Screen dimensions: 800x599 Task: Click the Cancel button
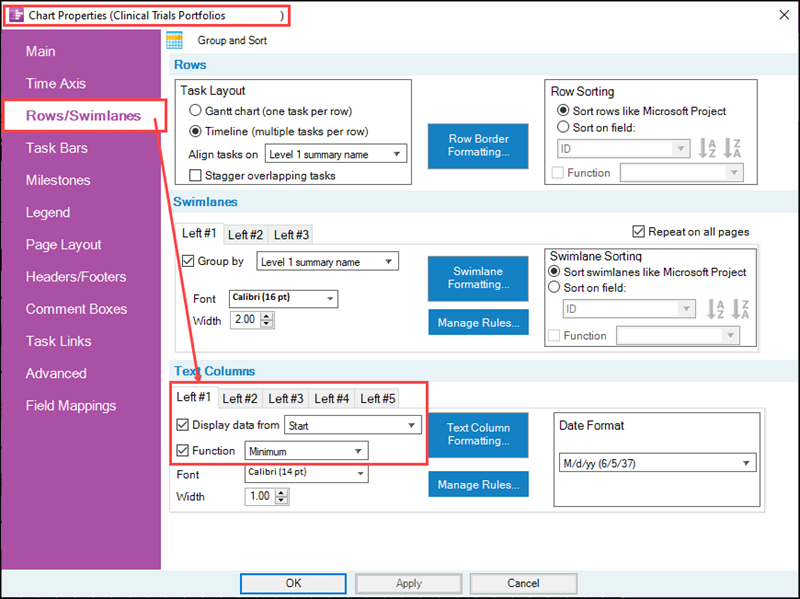coord(523,583)
